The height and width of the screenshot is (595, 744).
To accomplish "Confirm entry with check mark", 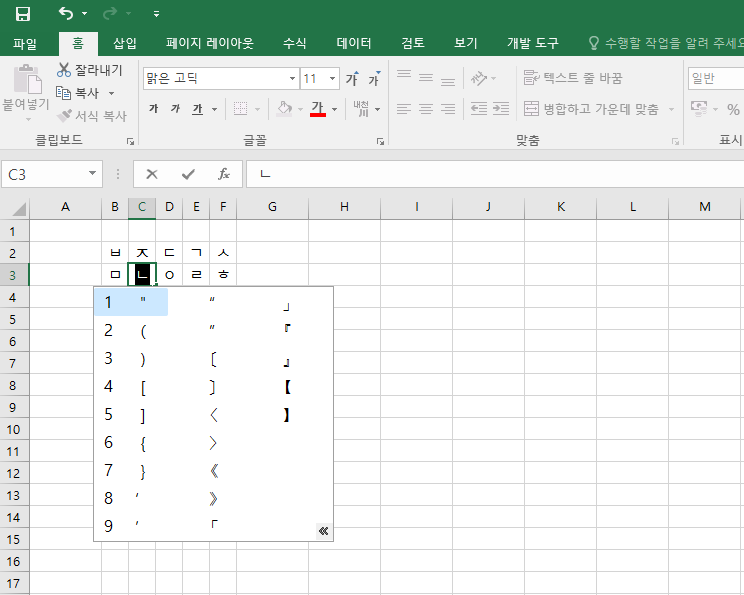I will tap(188, 175).
